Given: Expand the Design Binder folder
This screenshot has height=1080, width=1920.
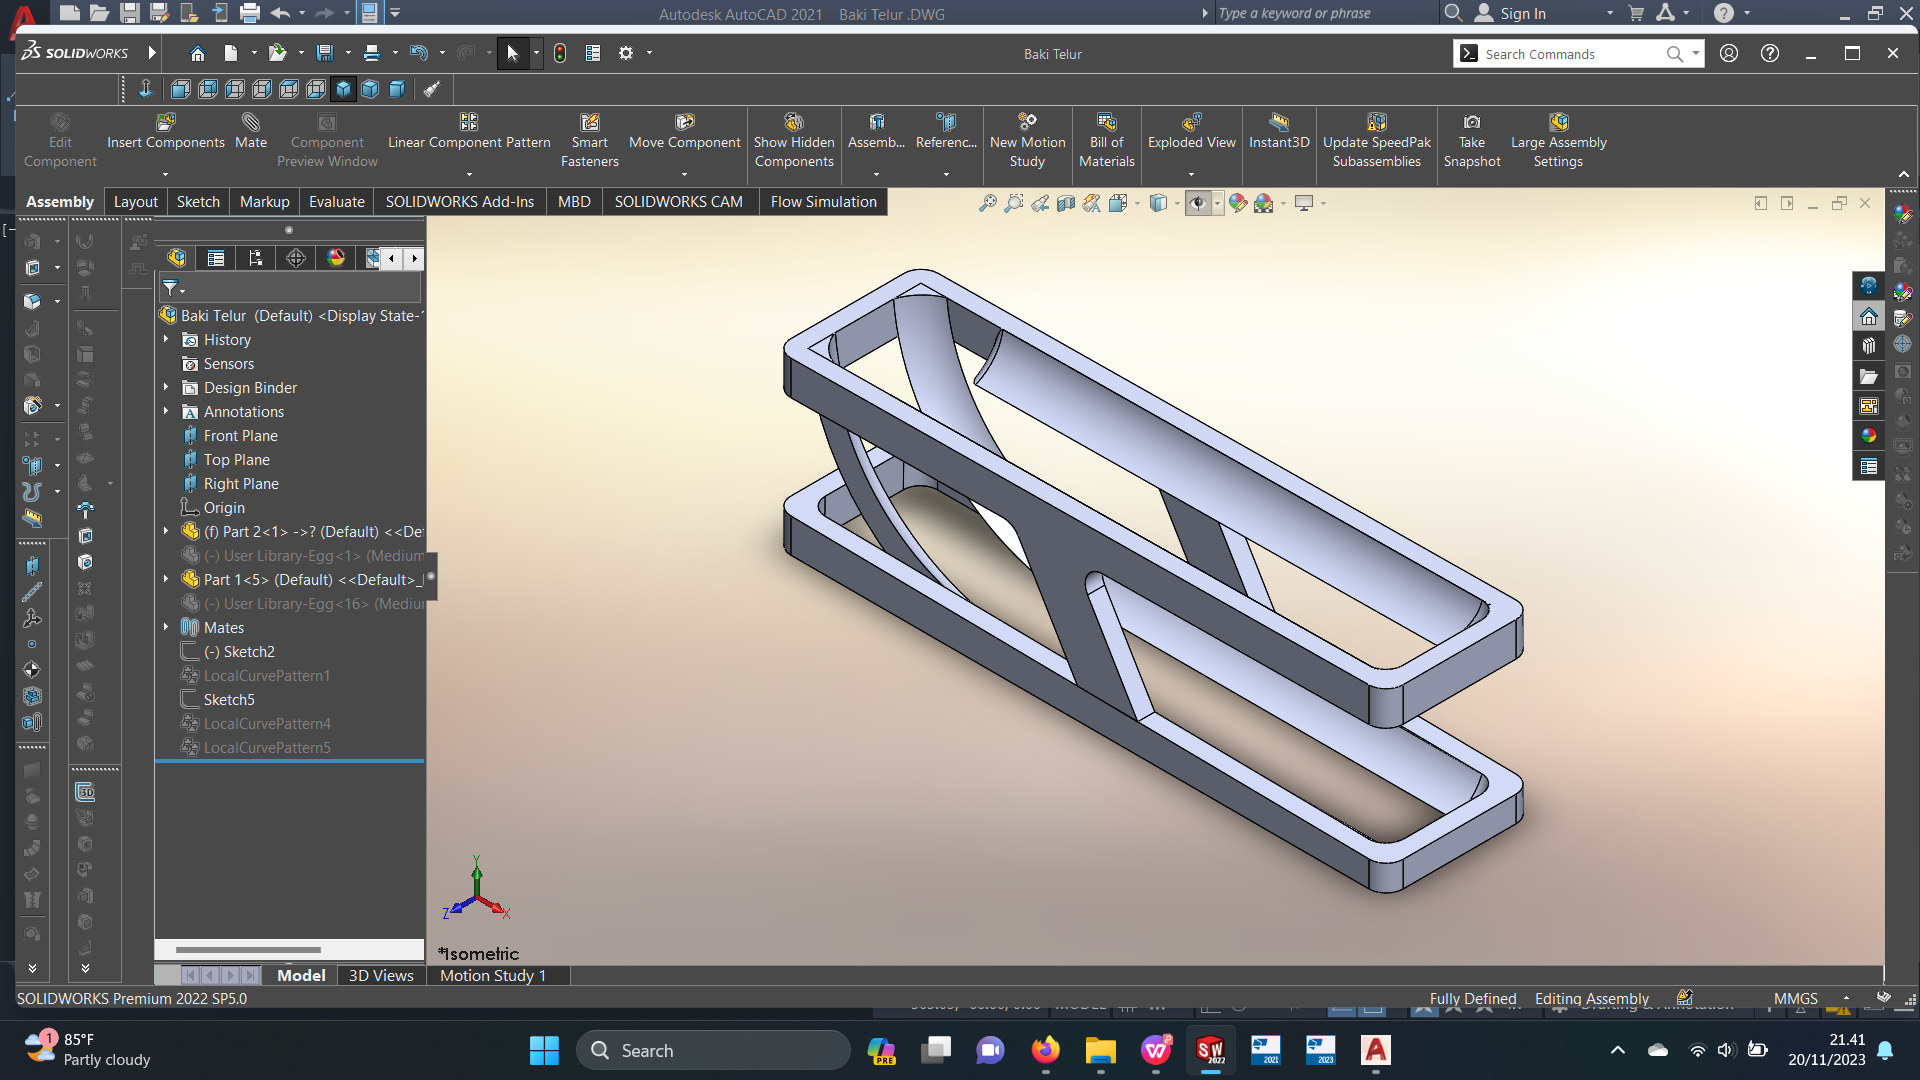Looking at the screenshot, I should (x=166, y=388).
